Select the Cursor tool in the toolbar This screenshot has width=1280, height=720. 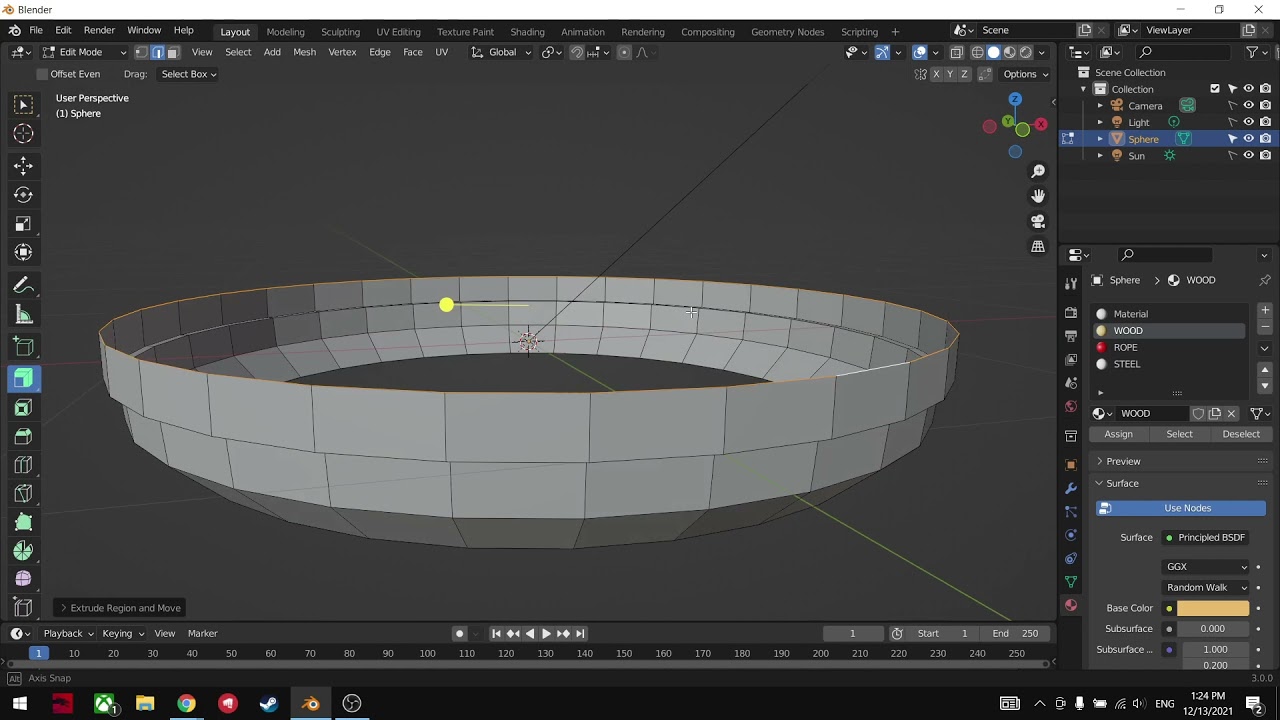coord(23,134)
